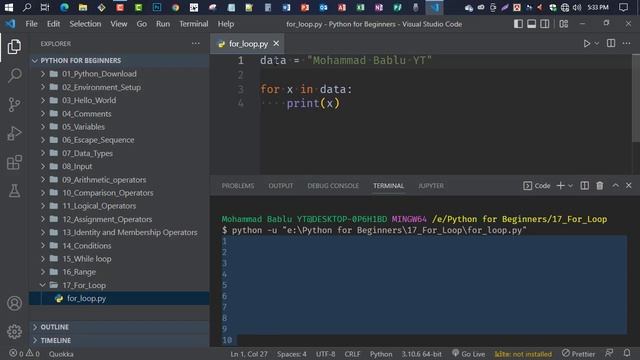Kill terminal with trash icon
Viewport: 640px width, 360px height.
[600, 186]
